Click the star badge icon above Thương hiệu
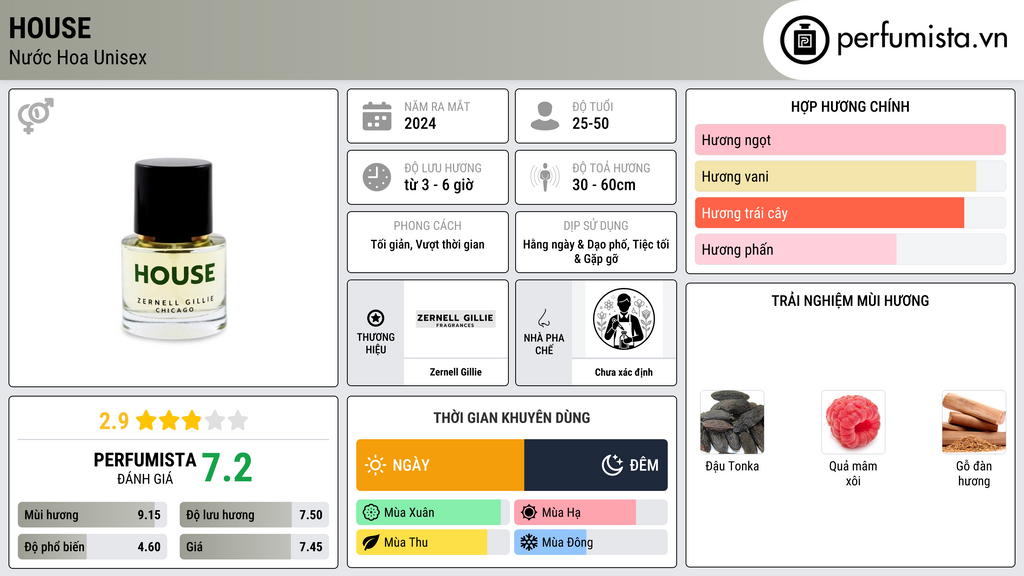This screenshot has height=576, width=1024. pyautogui.click(x=376, y=318)
